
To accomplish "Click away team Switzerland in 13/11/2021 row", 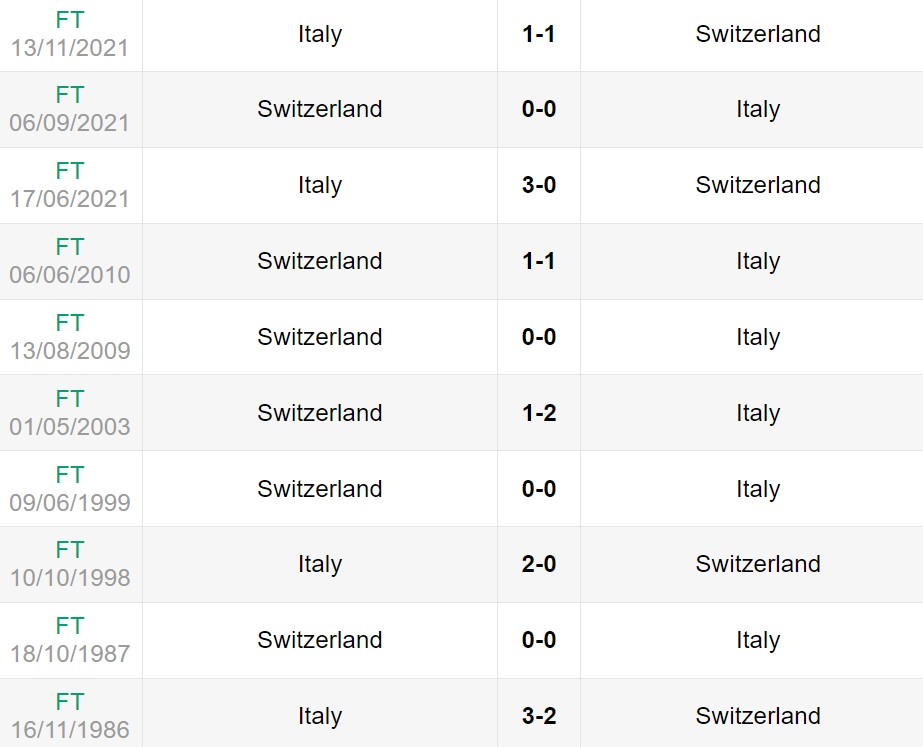I will click(x=758, y=34).
